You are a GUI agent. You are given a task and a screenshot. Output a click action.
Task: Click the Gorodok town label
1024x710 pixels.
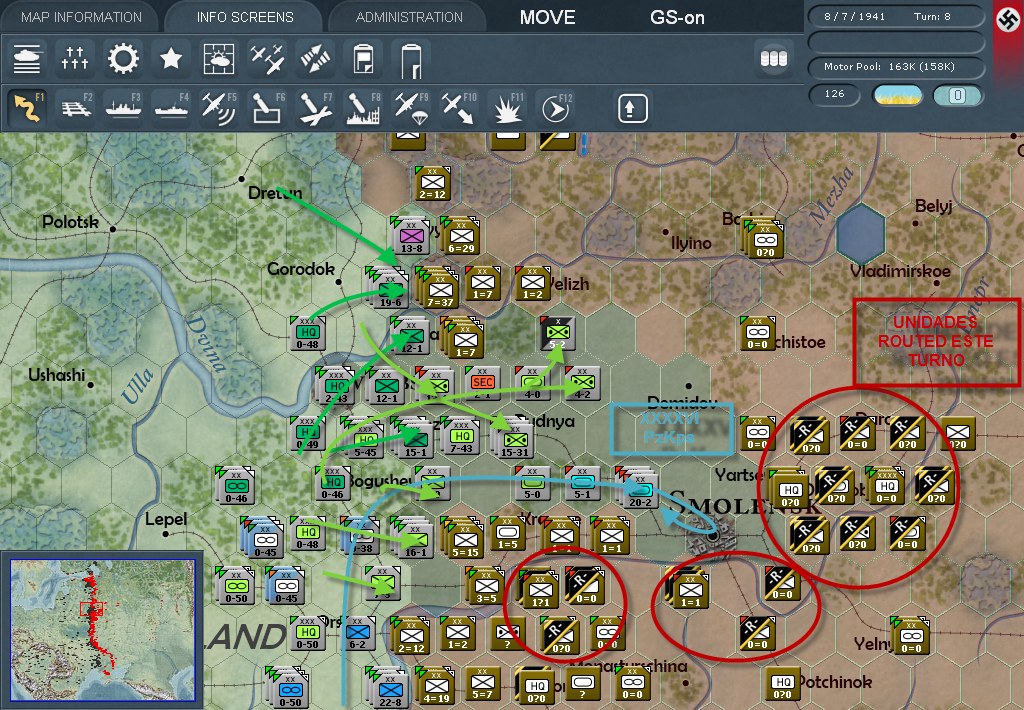click(x=300, y=268)
